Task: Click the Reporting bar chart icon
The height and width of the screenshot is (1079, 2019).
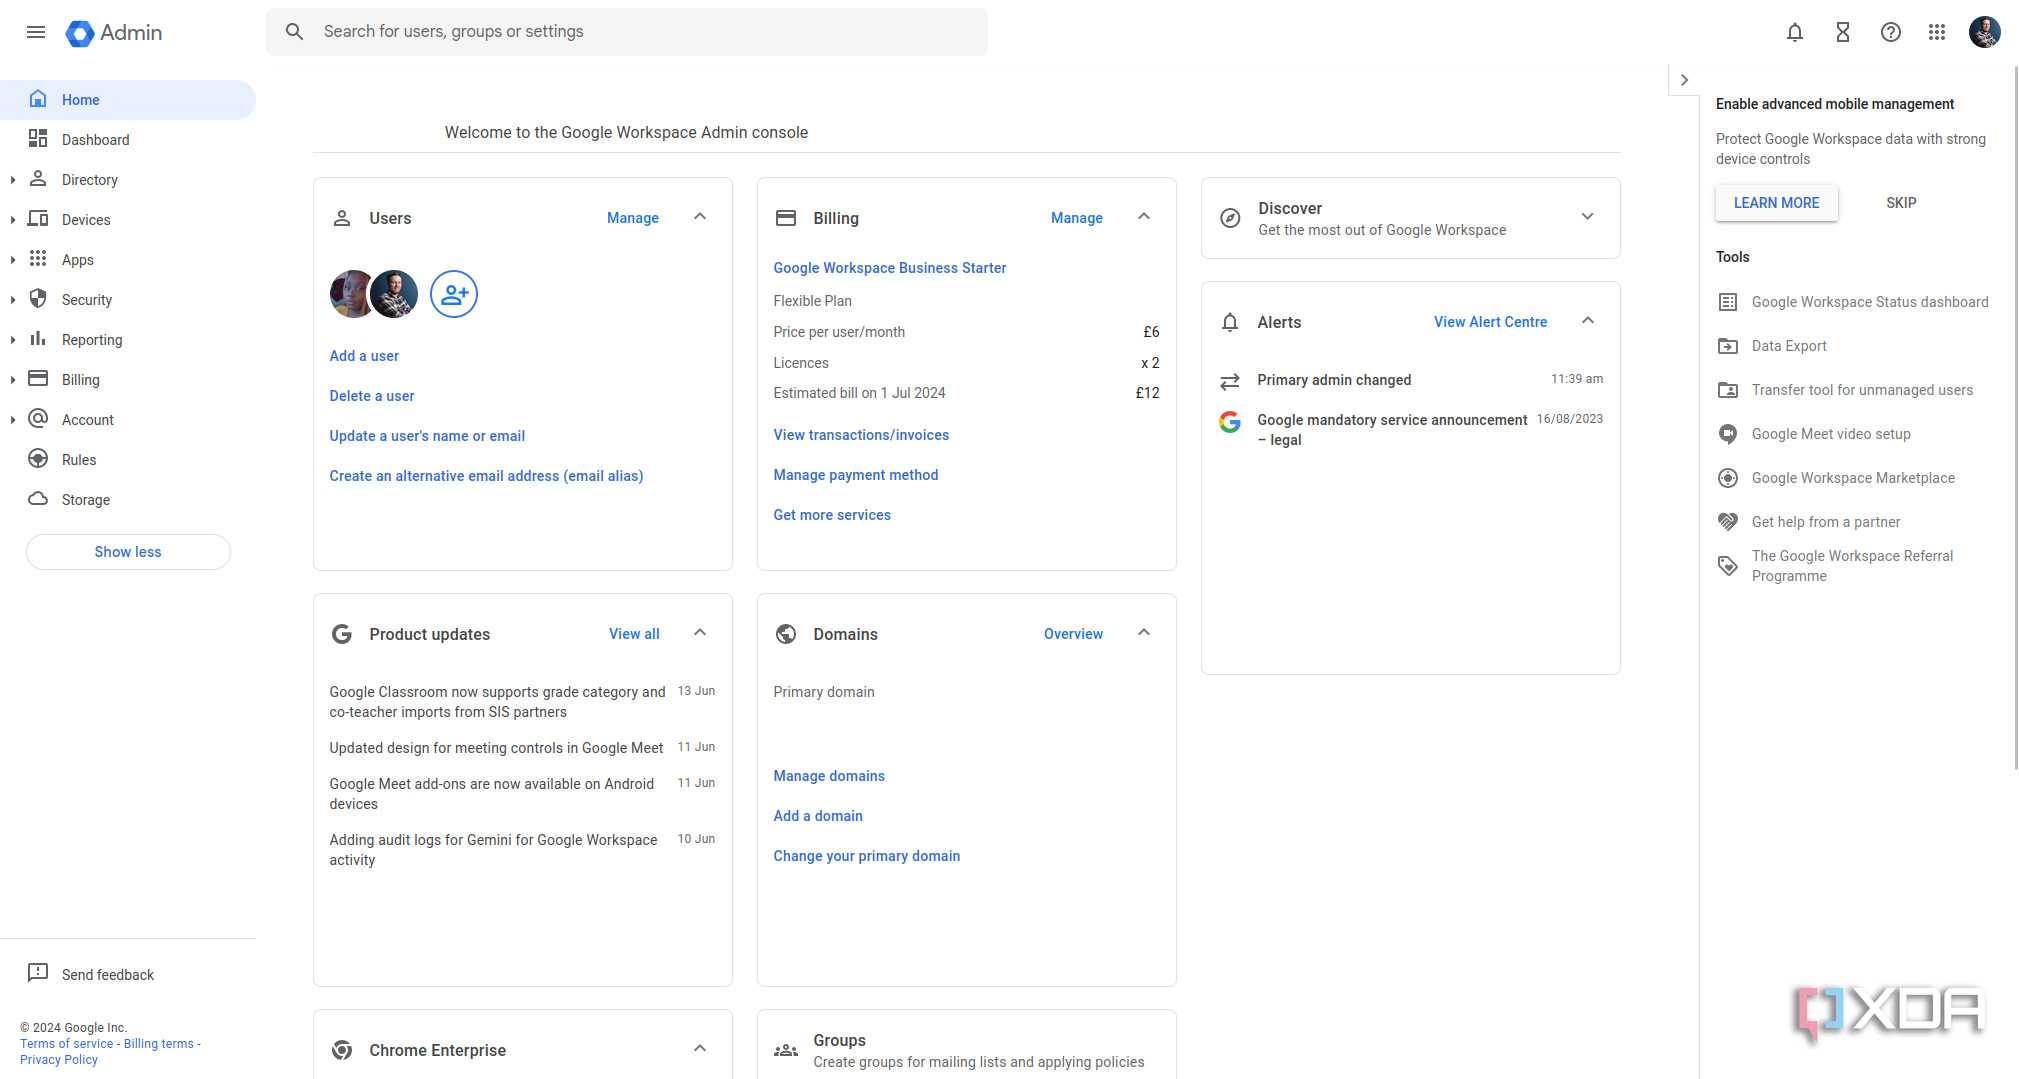Action: coord(38,339)
